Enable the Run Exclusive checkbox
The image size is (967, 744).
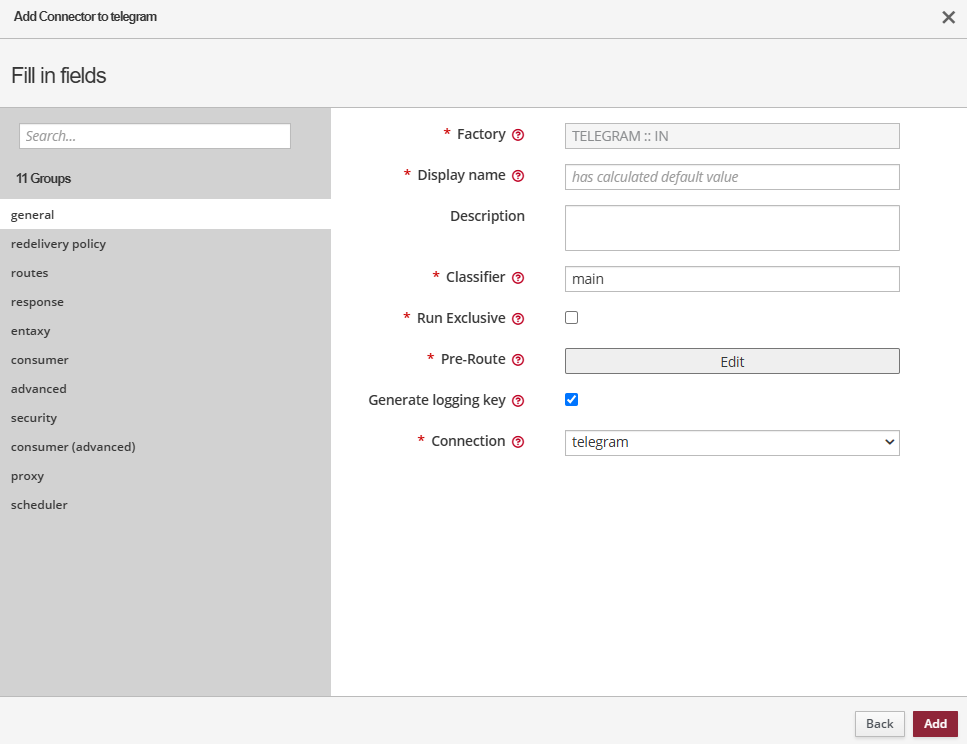point(572,318)
